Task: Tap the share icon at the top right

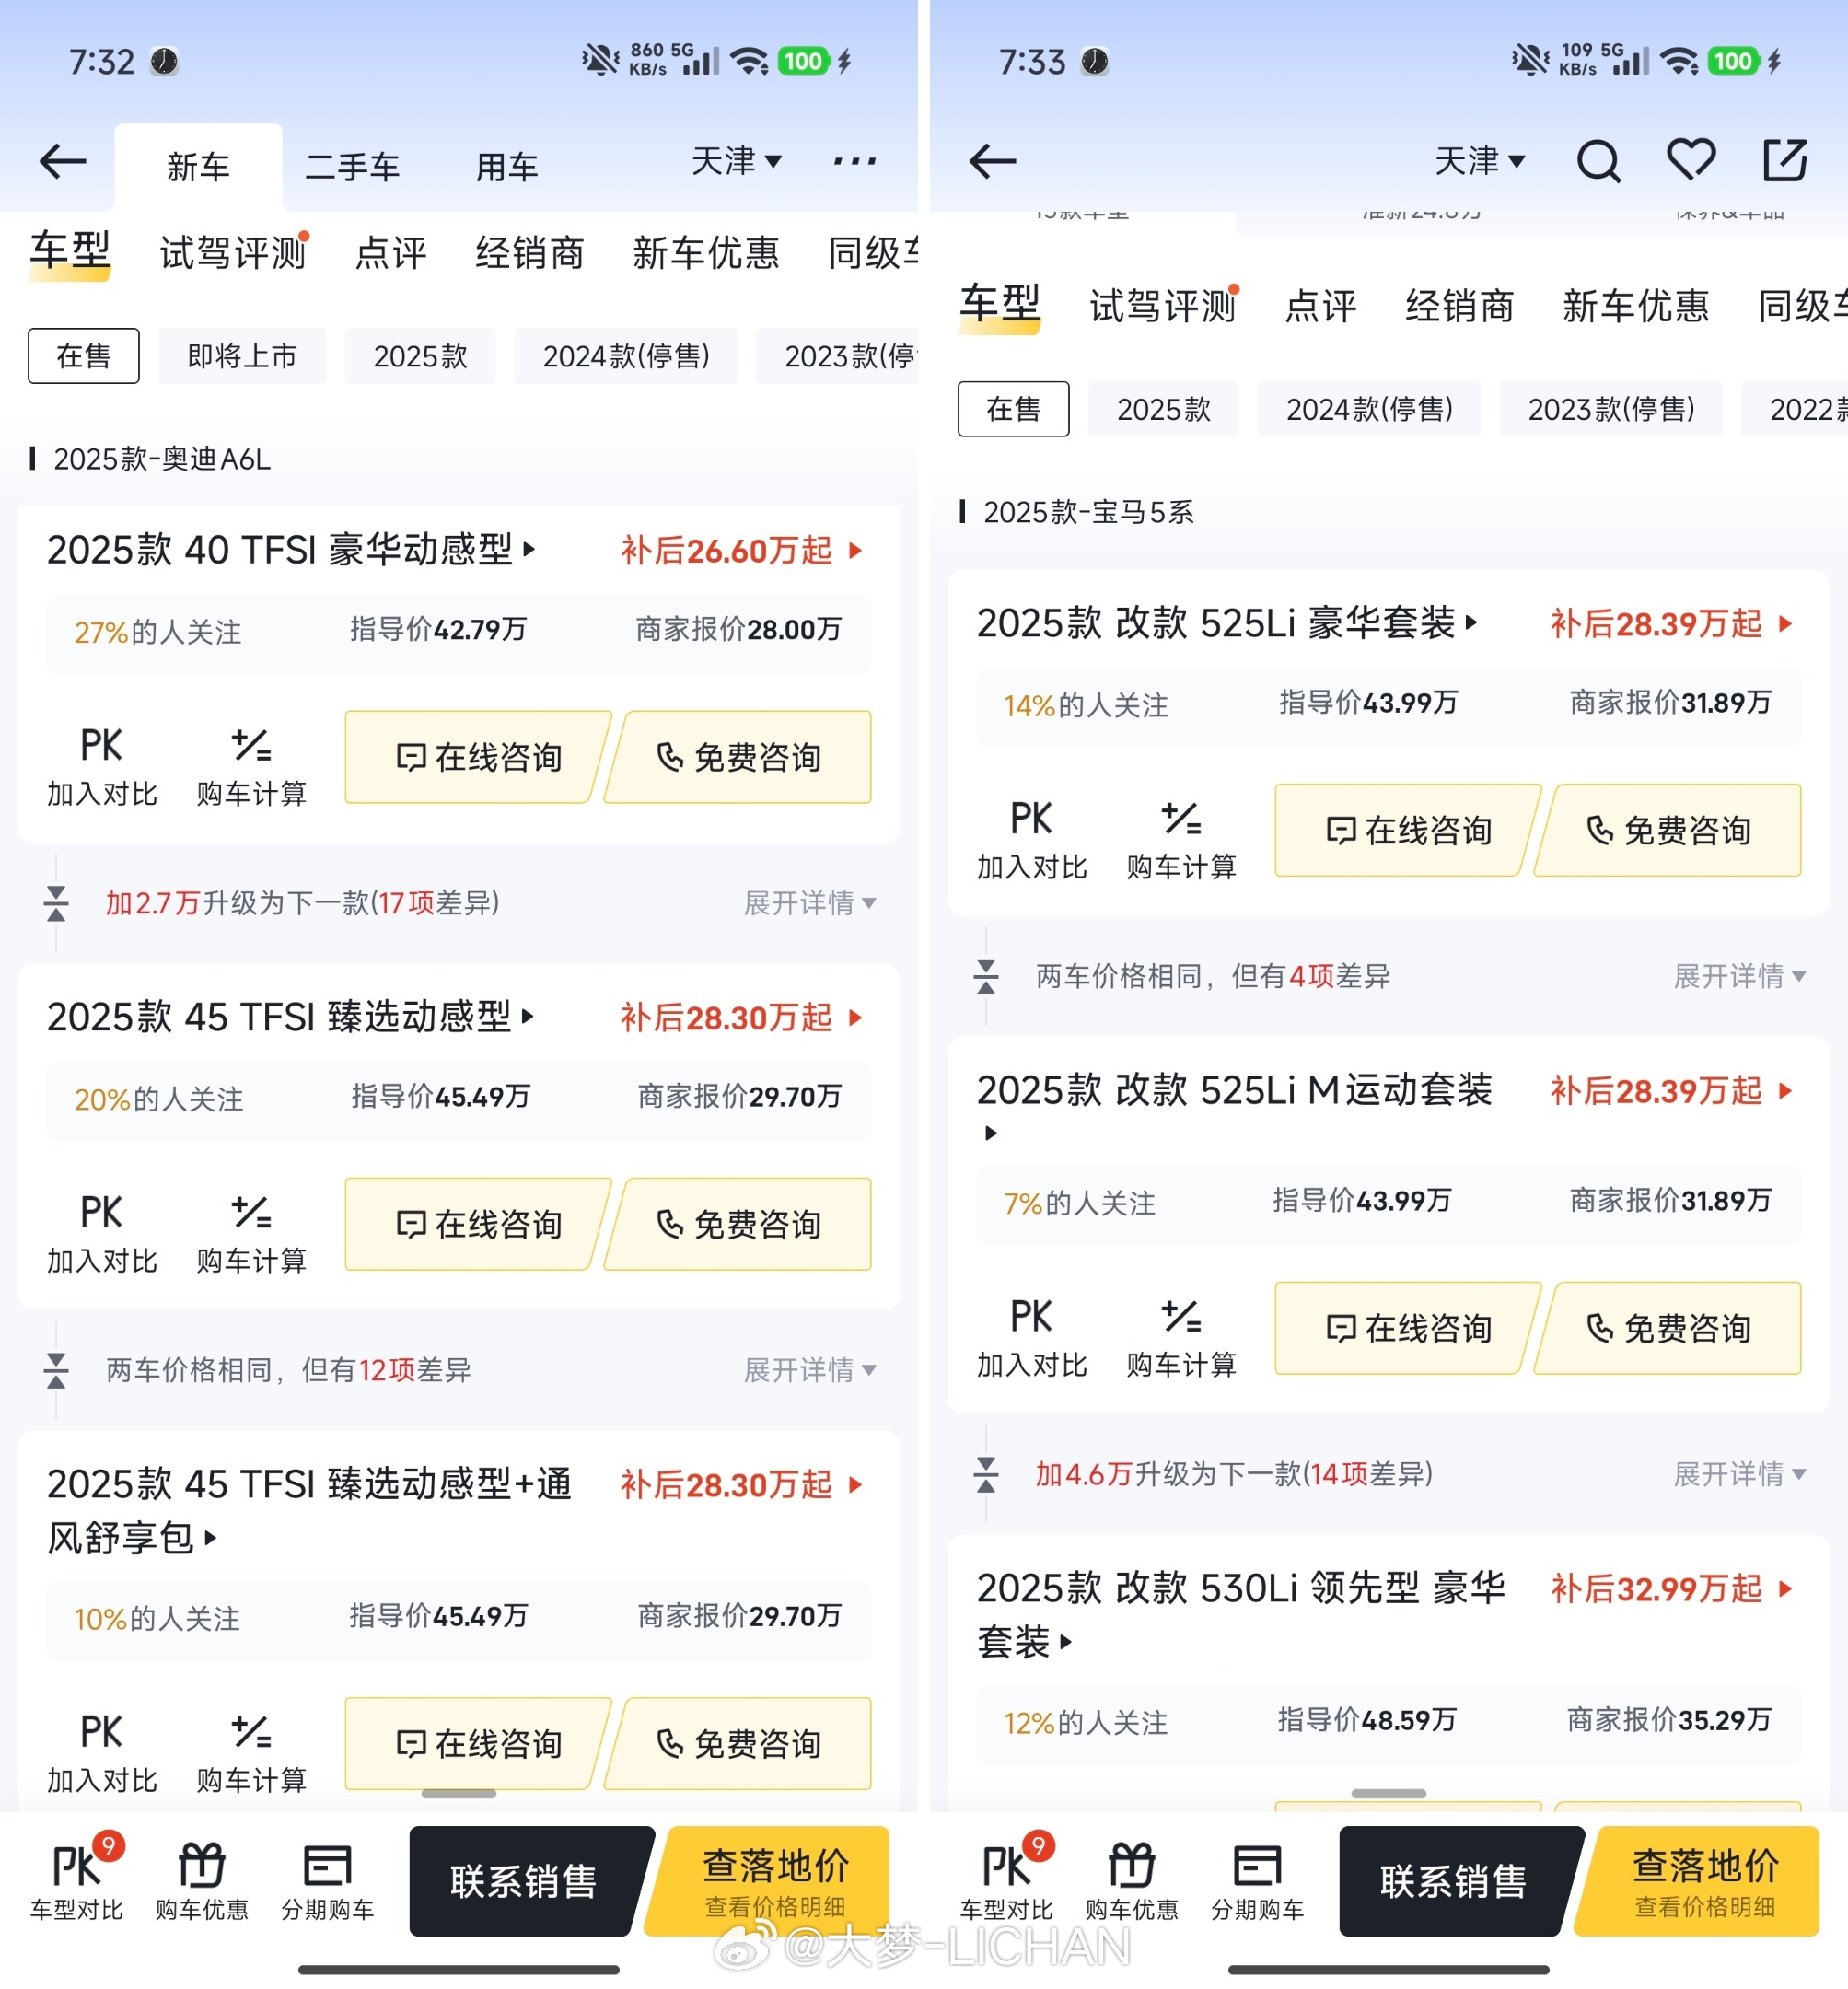Action: pyautogui.click(x=1785, y=160)
